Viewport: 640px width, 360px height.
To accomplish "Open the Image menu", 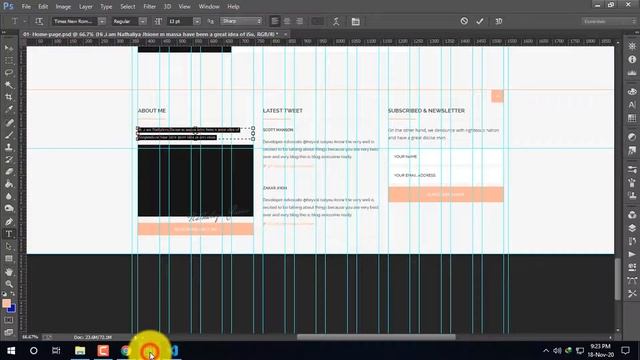I will (63, 7).
